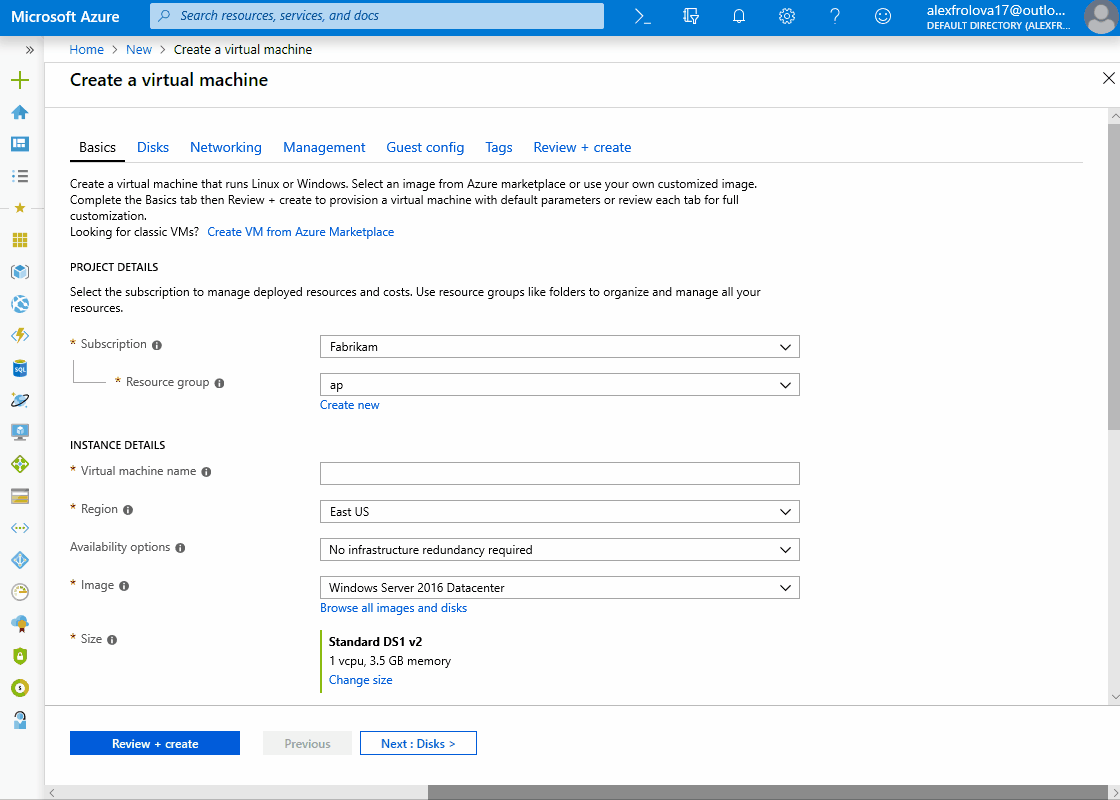
Task: Open Directory and subscription filter icon
Action: pos(691,16)
